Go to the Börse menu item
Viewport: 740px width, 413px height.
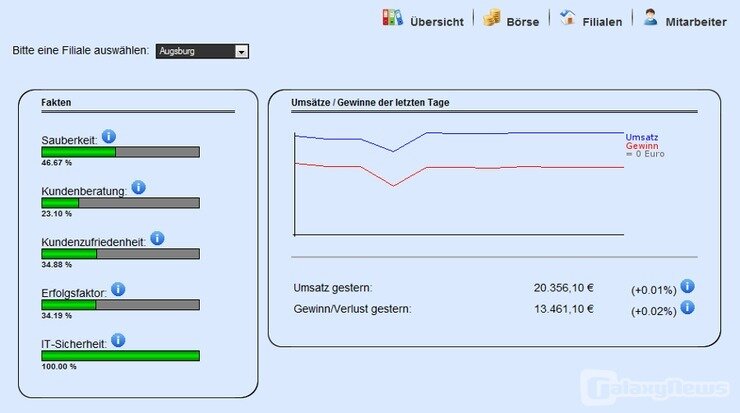coord(522,22)
